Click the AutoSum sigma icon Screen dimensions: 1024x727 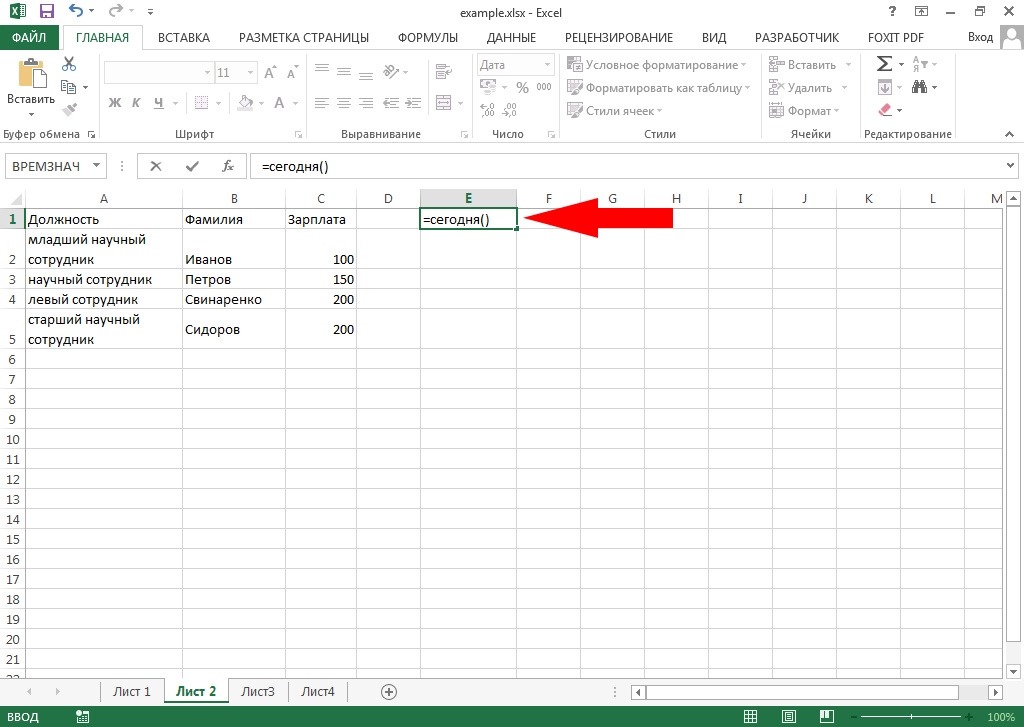point(884,64)
